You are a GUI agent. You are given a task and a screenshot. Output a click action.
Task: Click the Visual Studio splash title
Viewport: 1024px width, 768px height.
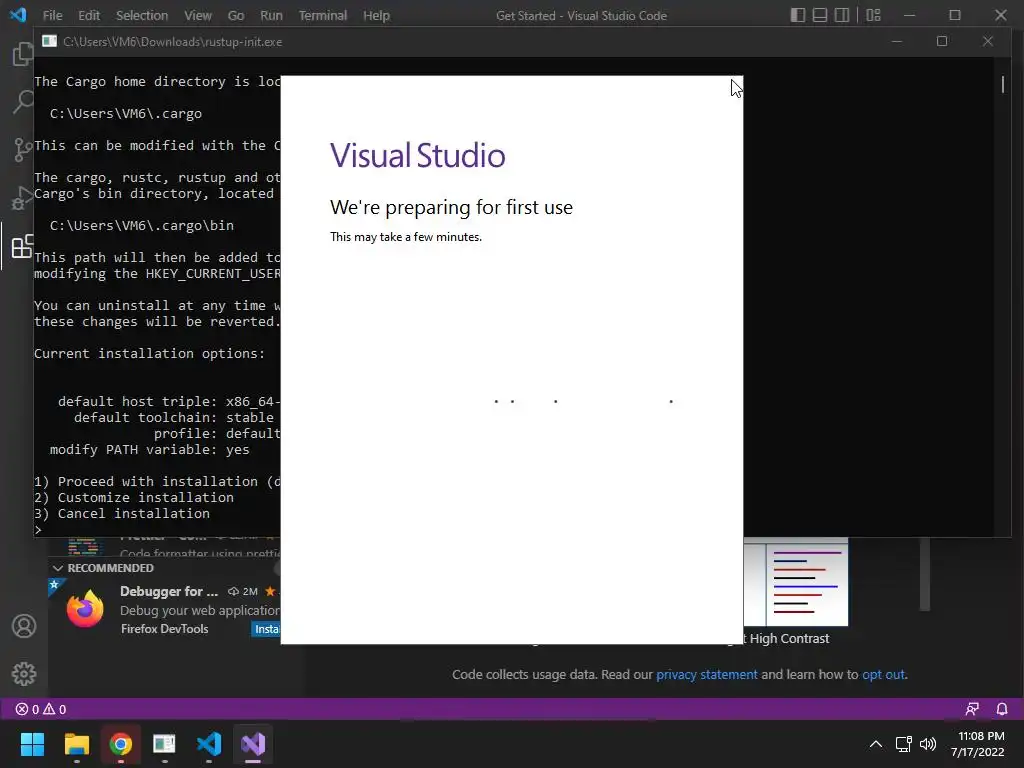pos(417,155)
